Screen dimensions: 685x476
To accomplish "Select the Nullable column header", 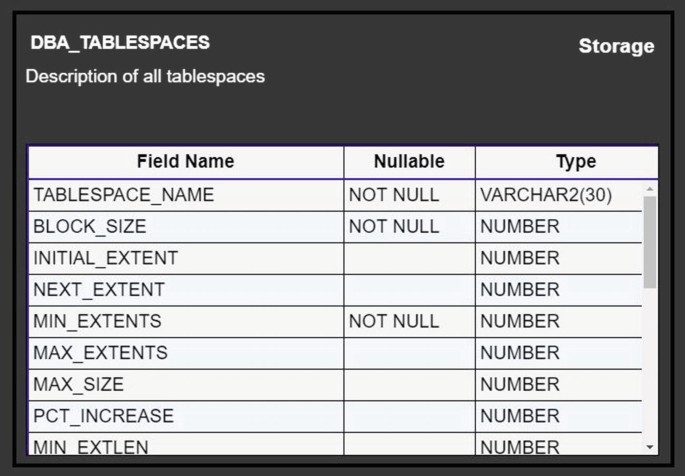I will [x=409, y=162].
